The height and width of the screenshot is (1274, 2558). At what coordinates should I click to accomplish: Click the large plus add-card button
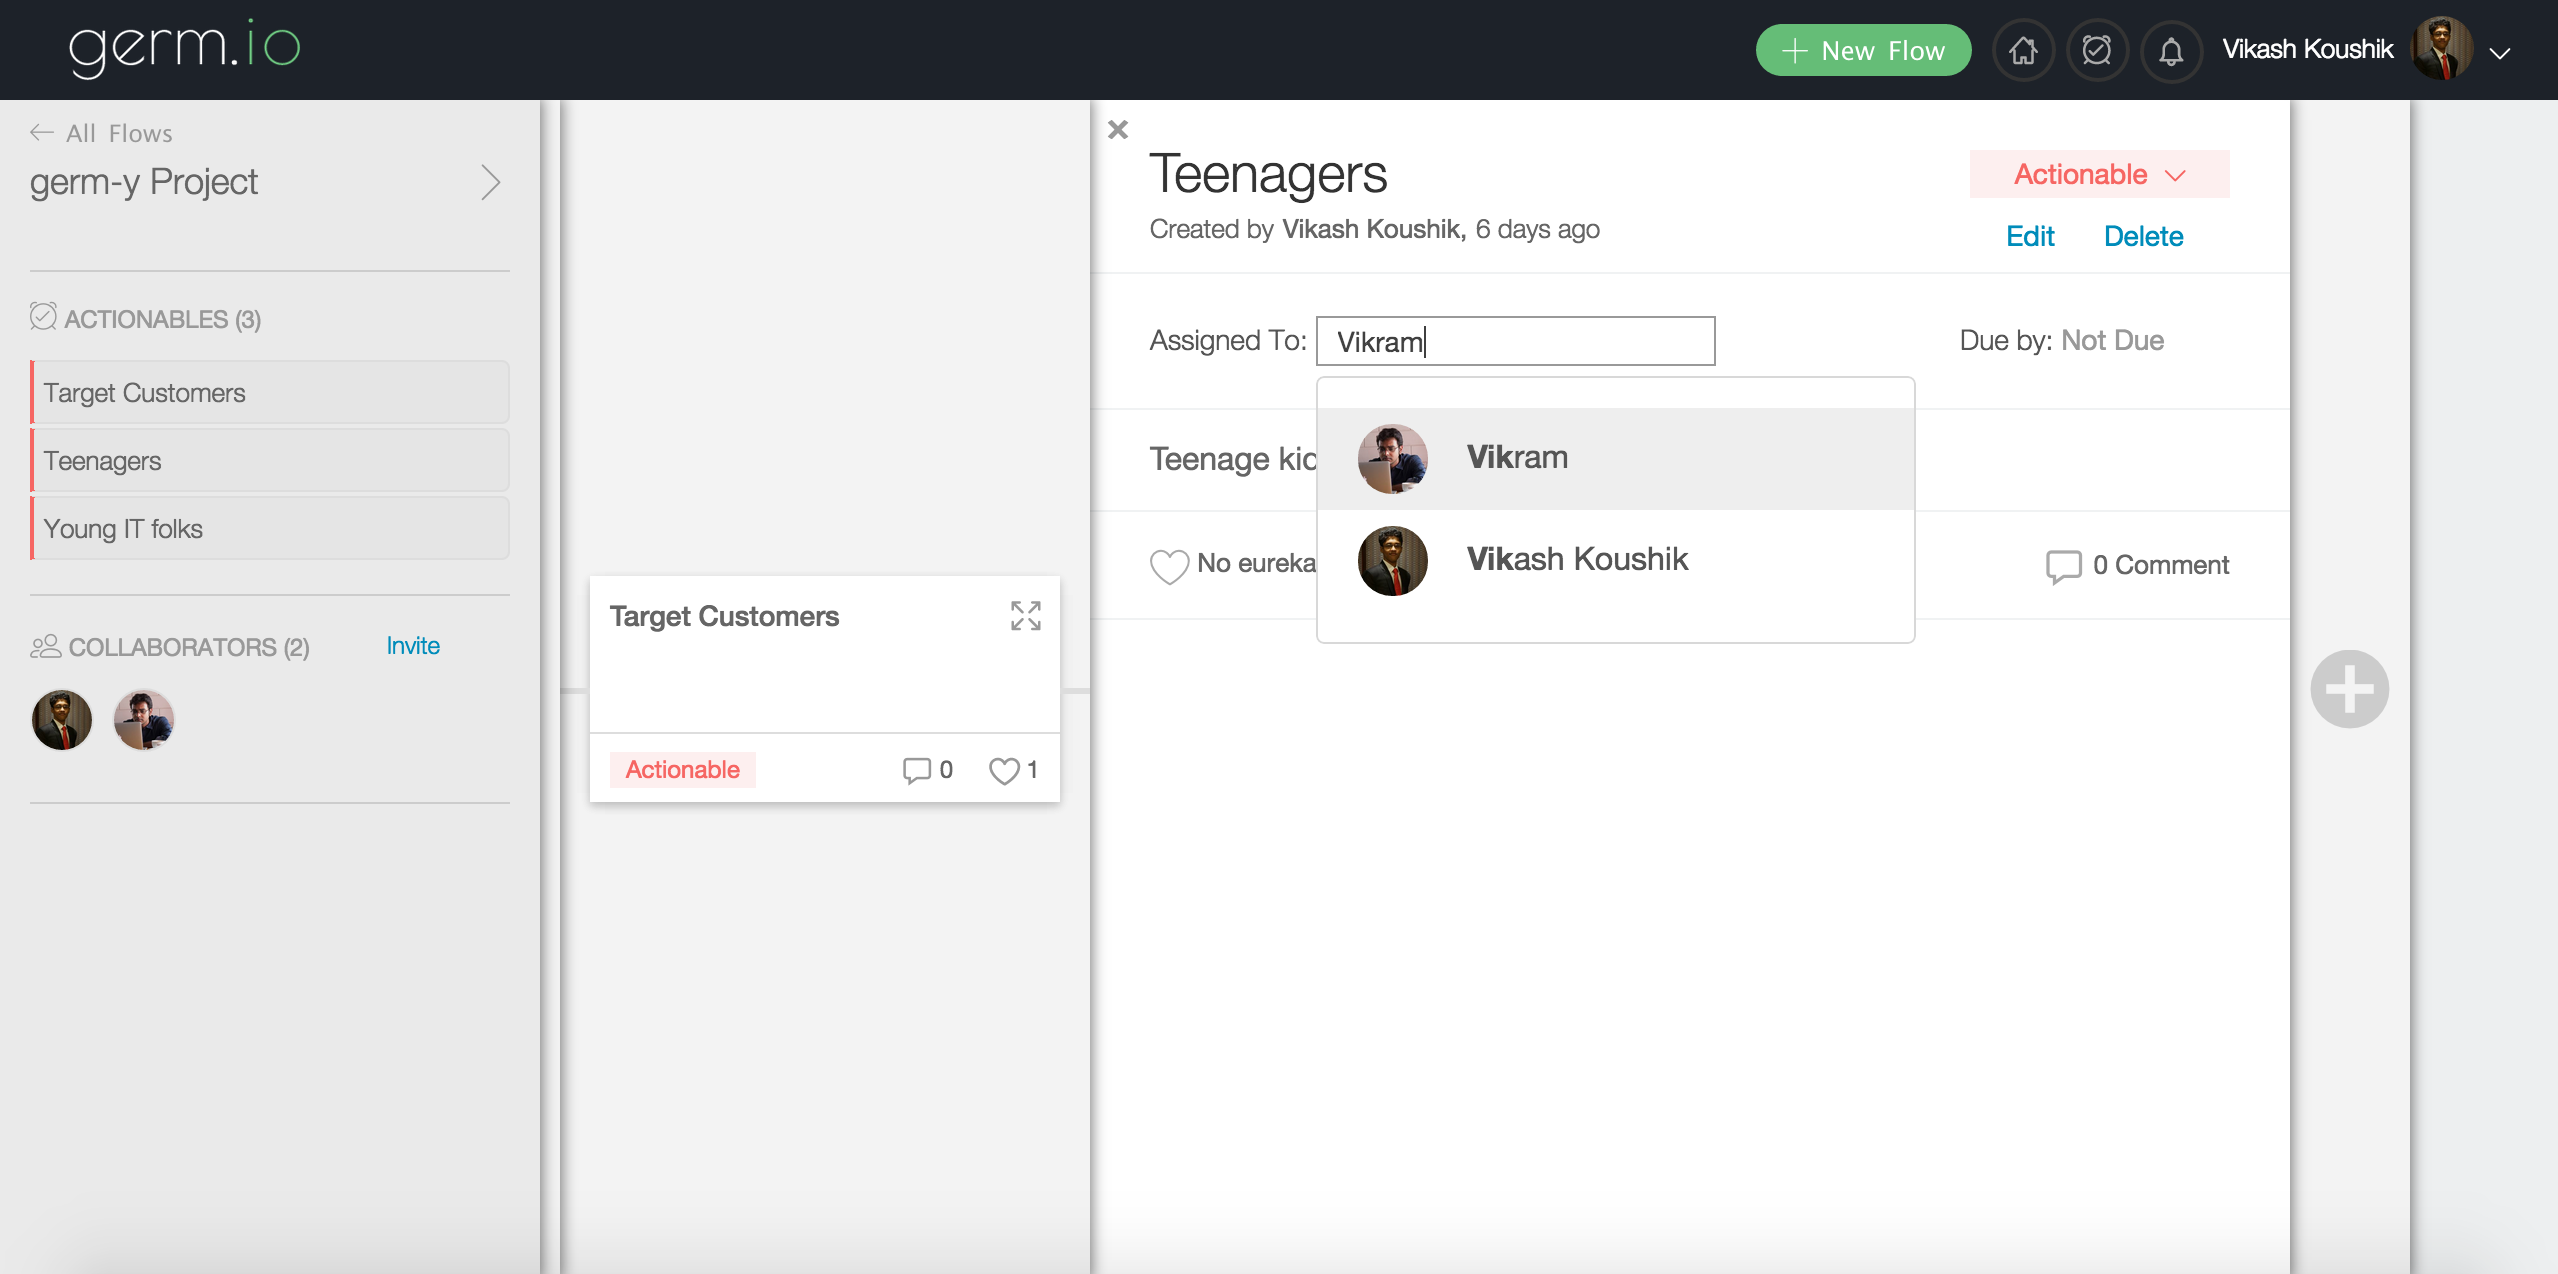(x=2349, y=689)
